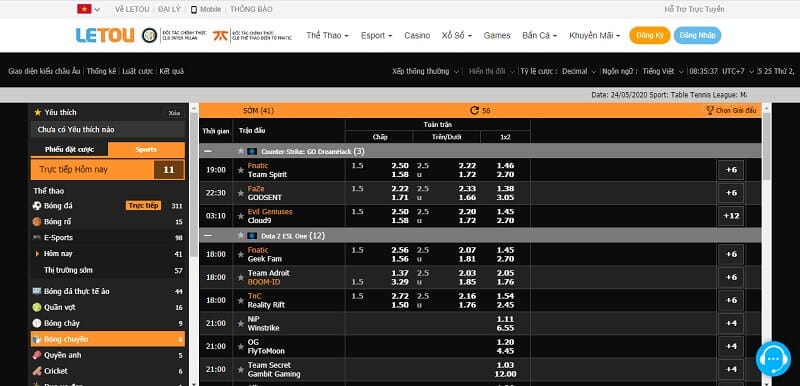Click the Fnatic partner logo

[220, 35]
